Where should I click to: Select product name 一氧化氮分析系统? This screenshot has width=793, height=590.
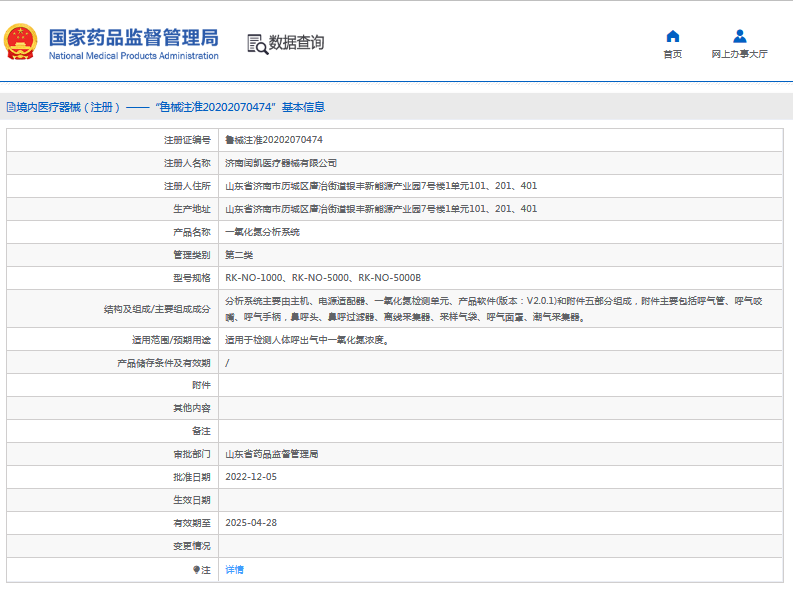point(262,232)
